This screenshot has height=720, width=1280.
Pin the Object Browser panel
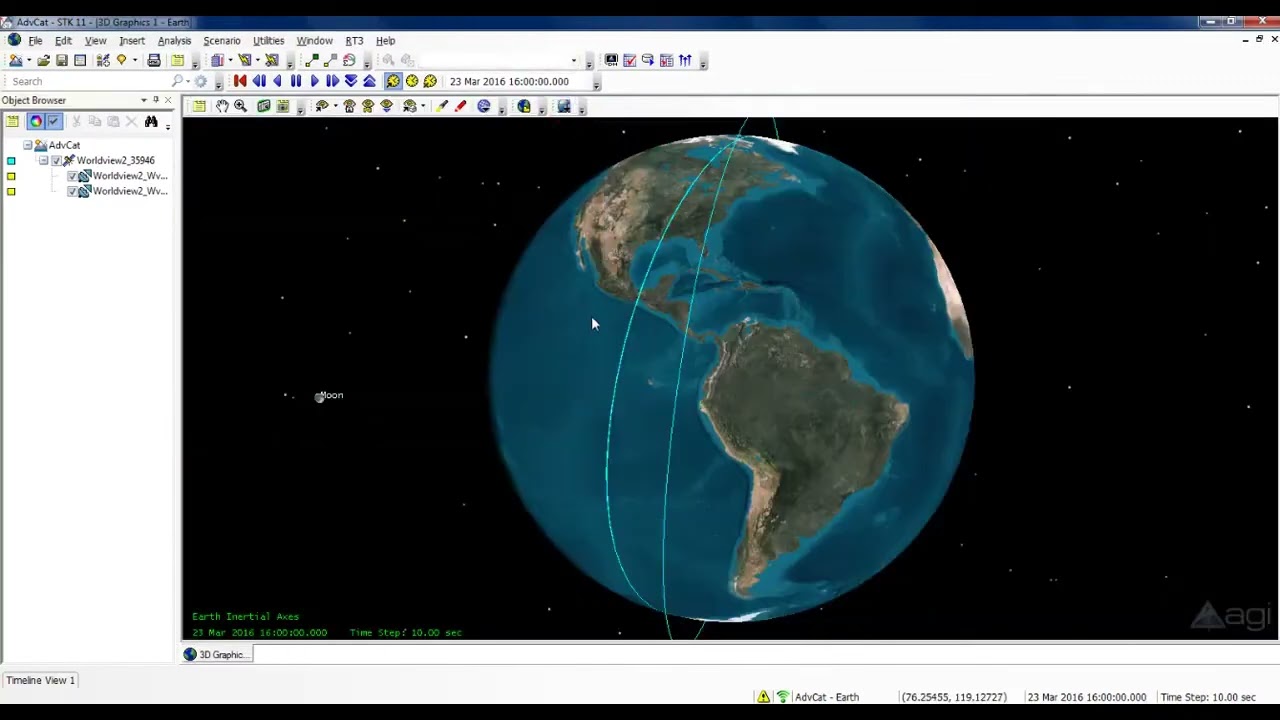[155, 100]
